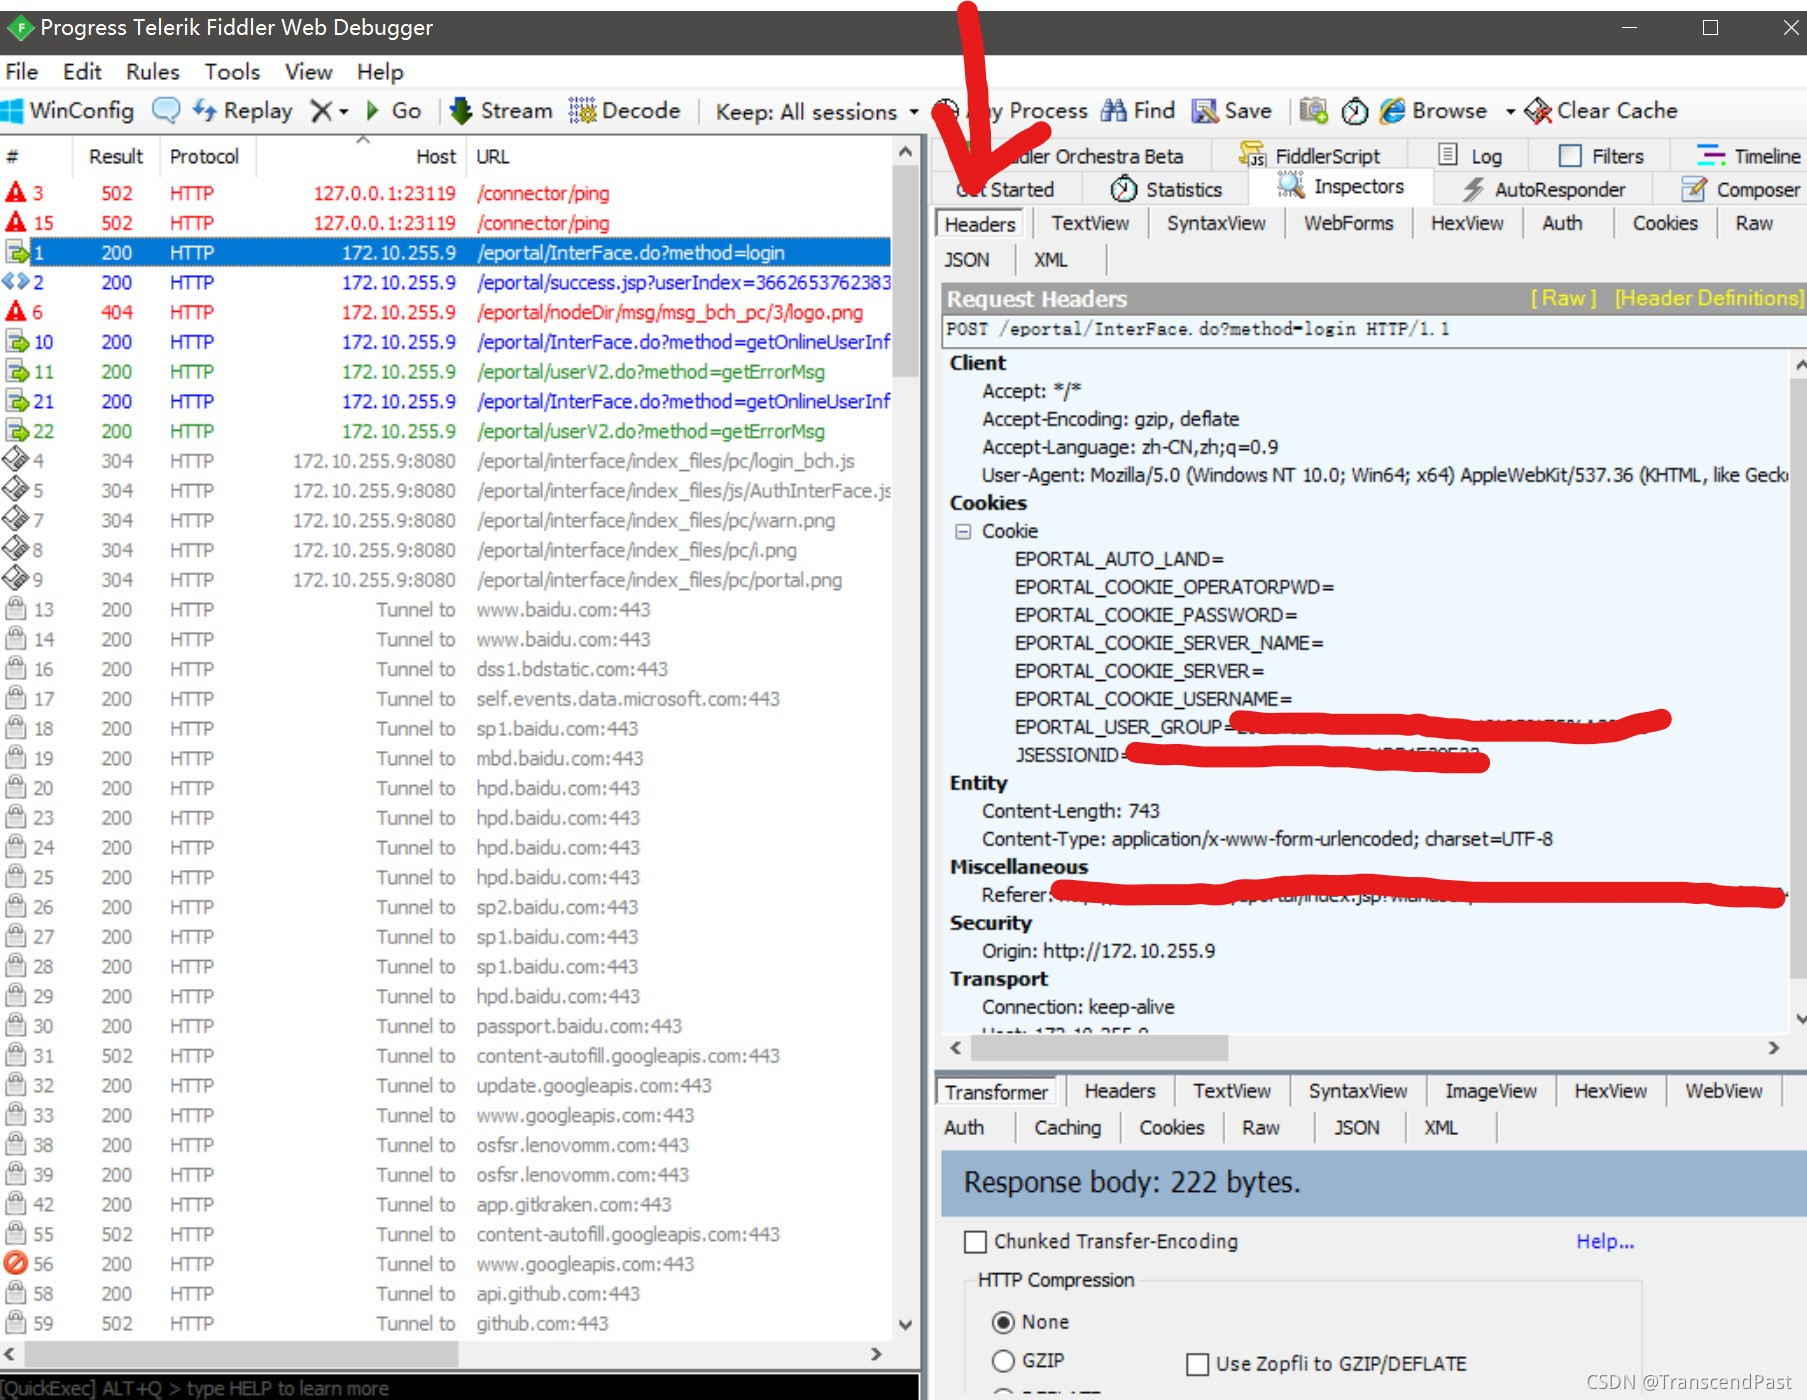
Task: Click the cached diamond icon of session 4
Action: click(x=16, y=460)
